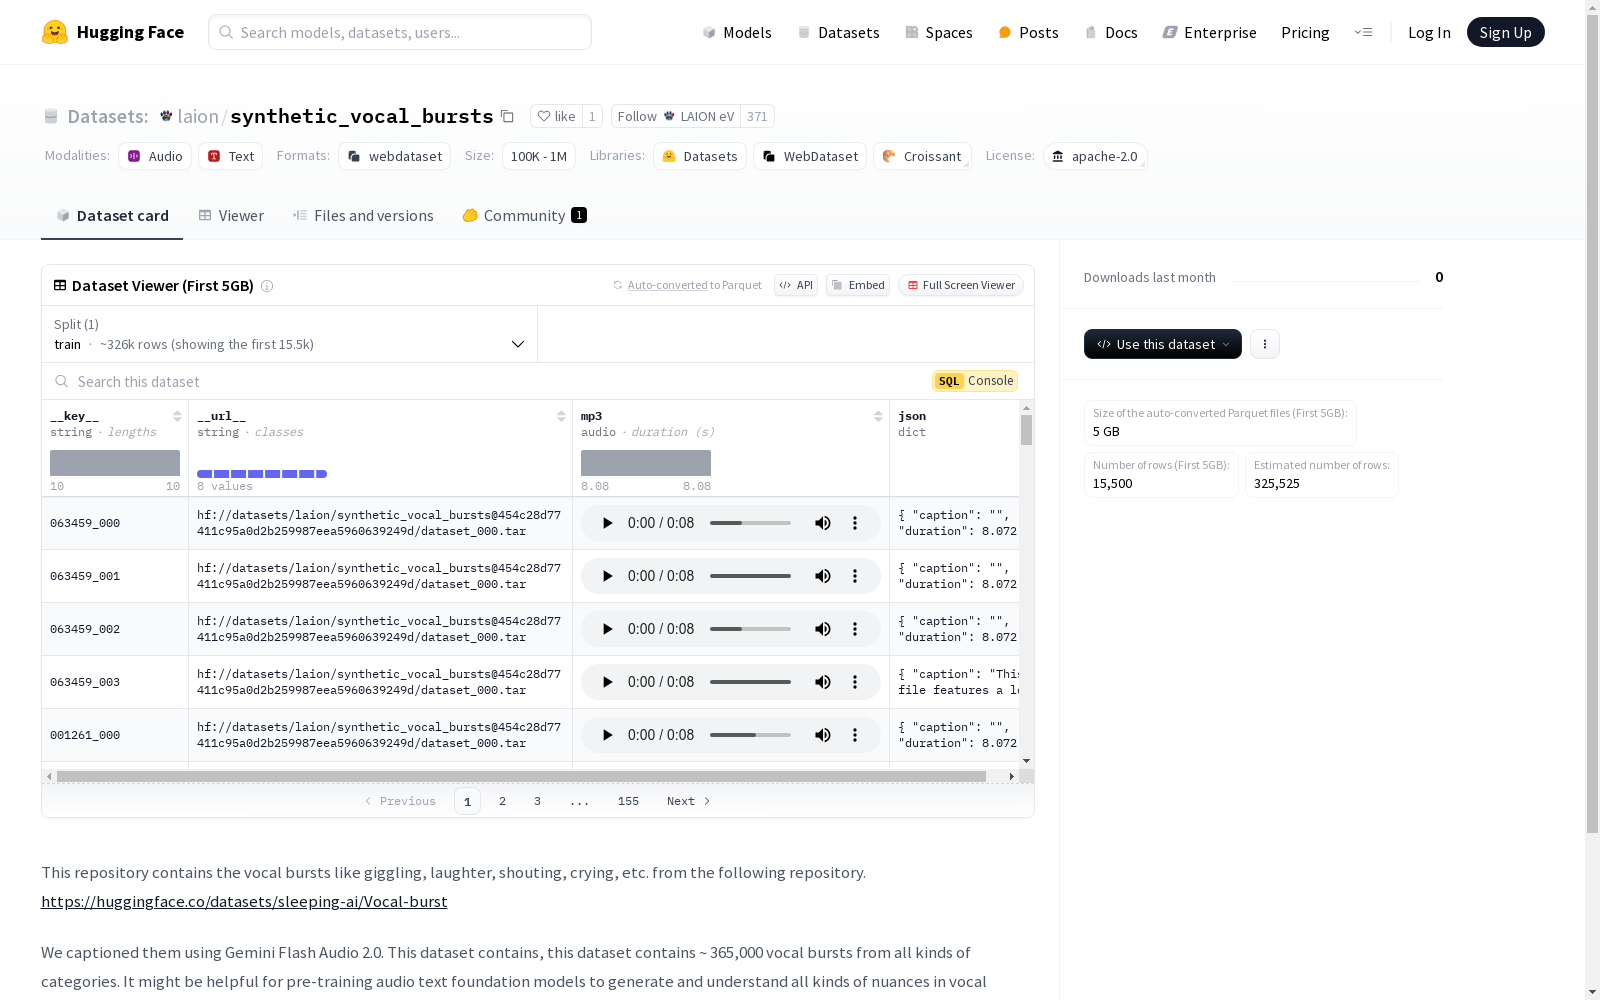Open the Pricing page link
The height and width of the screenshot is (1000, 1600).
tap(1305, 32)
